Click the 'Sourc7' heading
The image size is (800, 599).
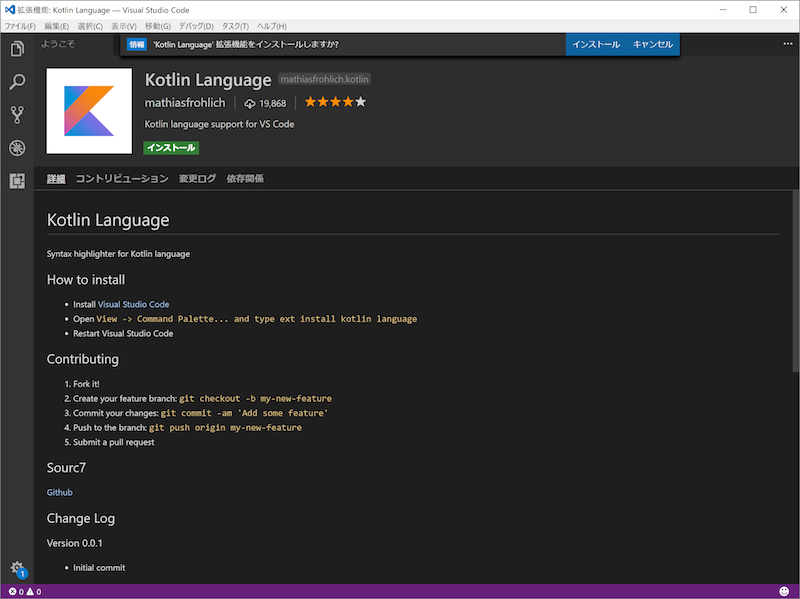click(x=66, y=468)
